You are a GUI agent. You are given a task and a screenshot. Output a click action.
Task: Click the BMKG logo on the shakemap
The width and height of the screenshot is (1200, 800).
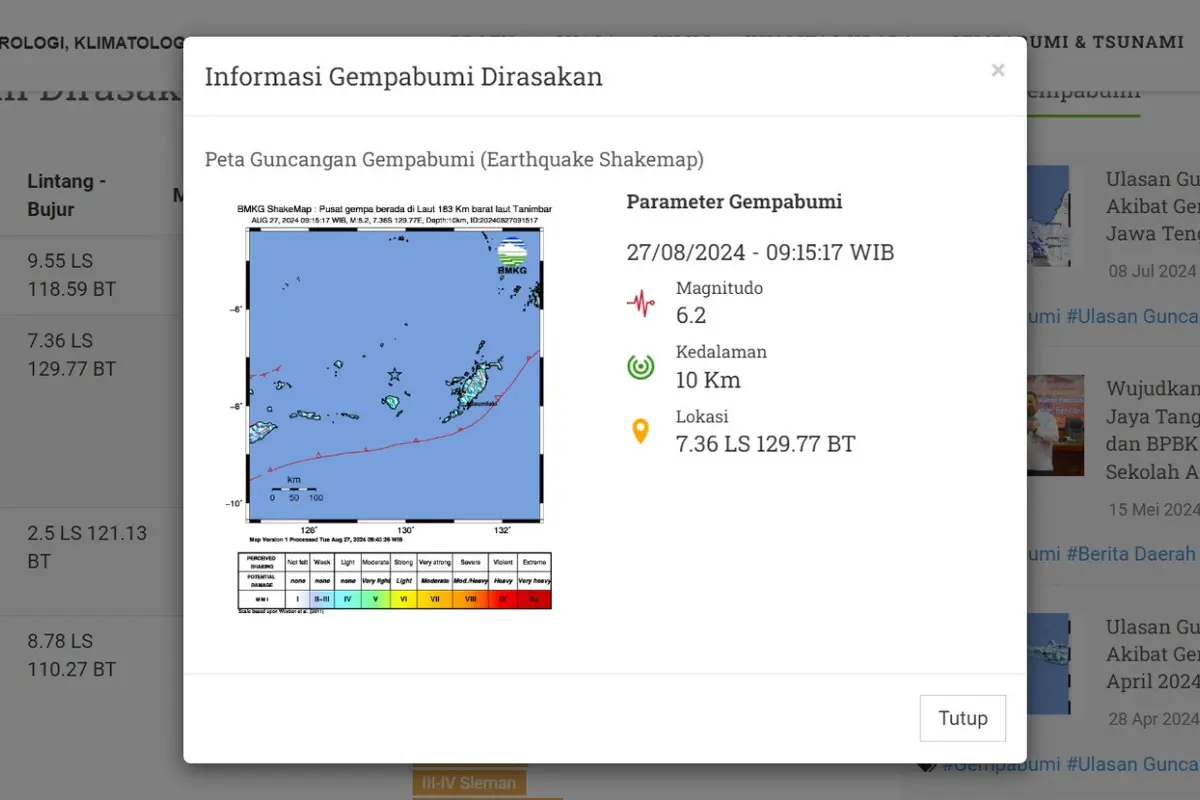click(512, 255)
